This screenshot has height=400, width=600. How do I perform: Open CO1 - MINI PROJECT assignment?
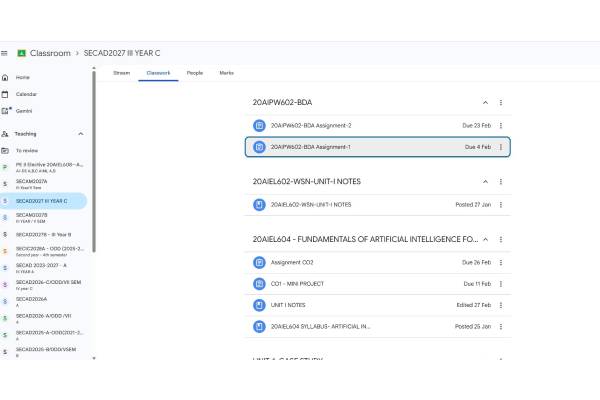click(297, 283)
